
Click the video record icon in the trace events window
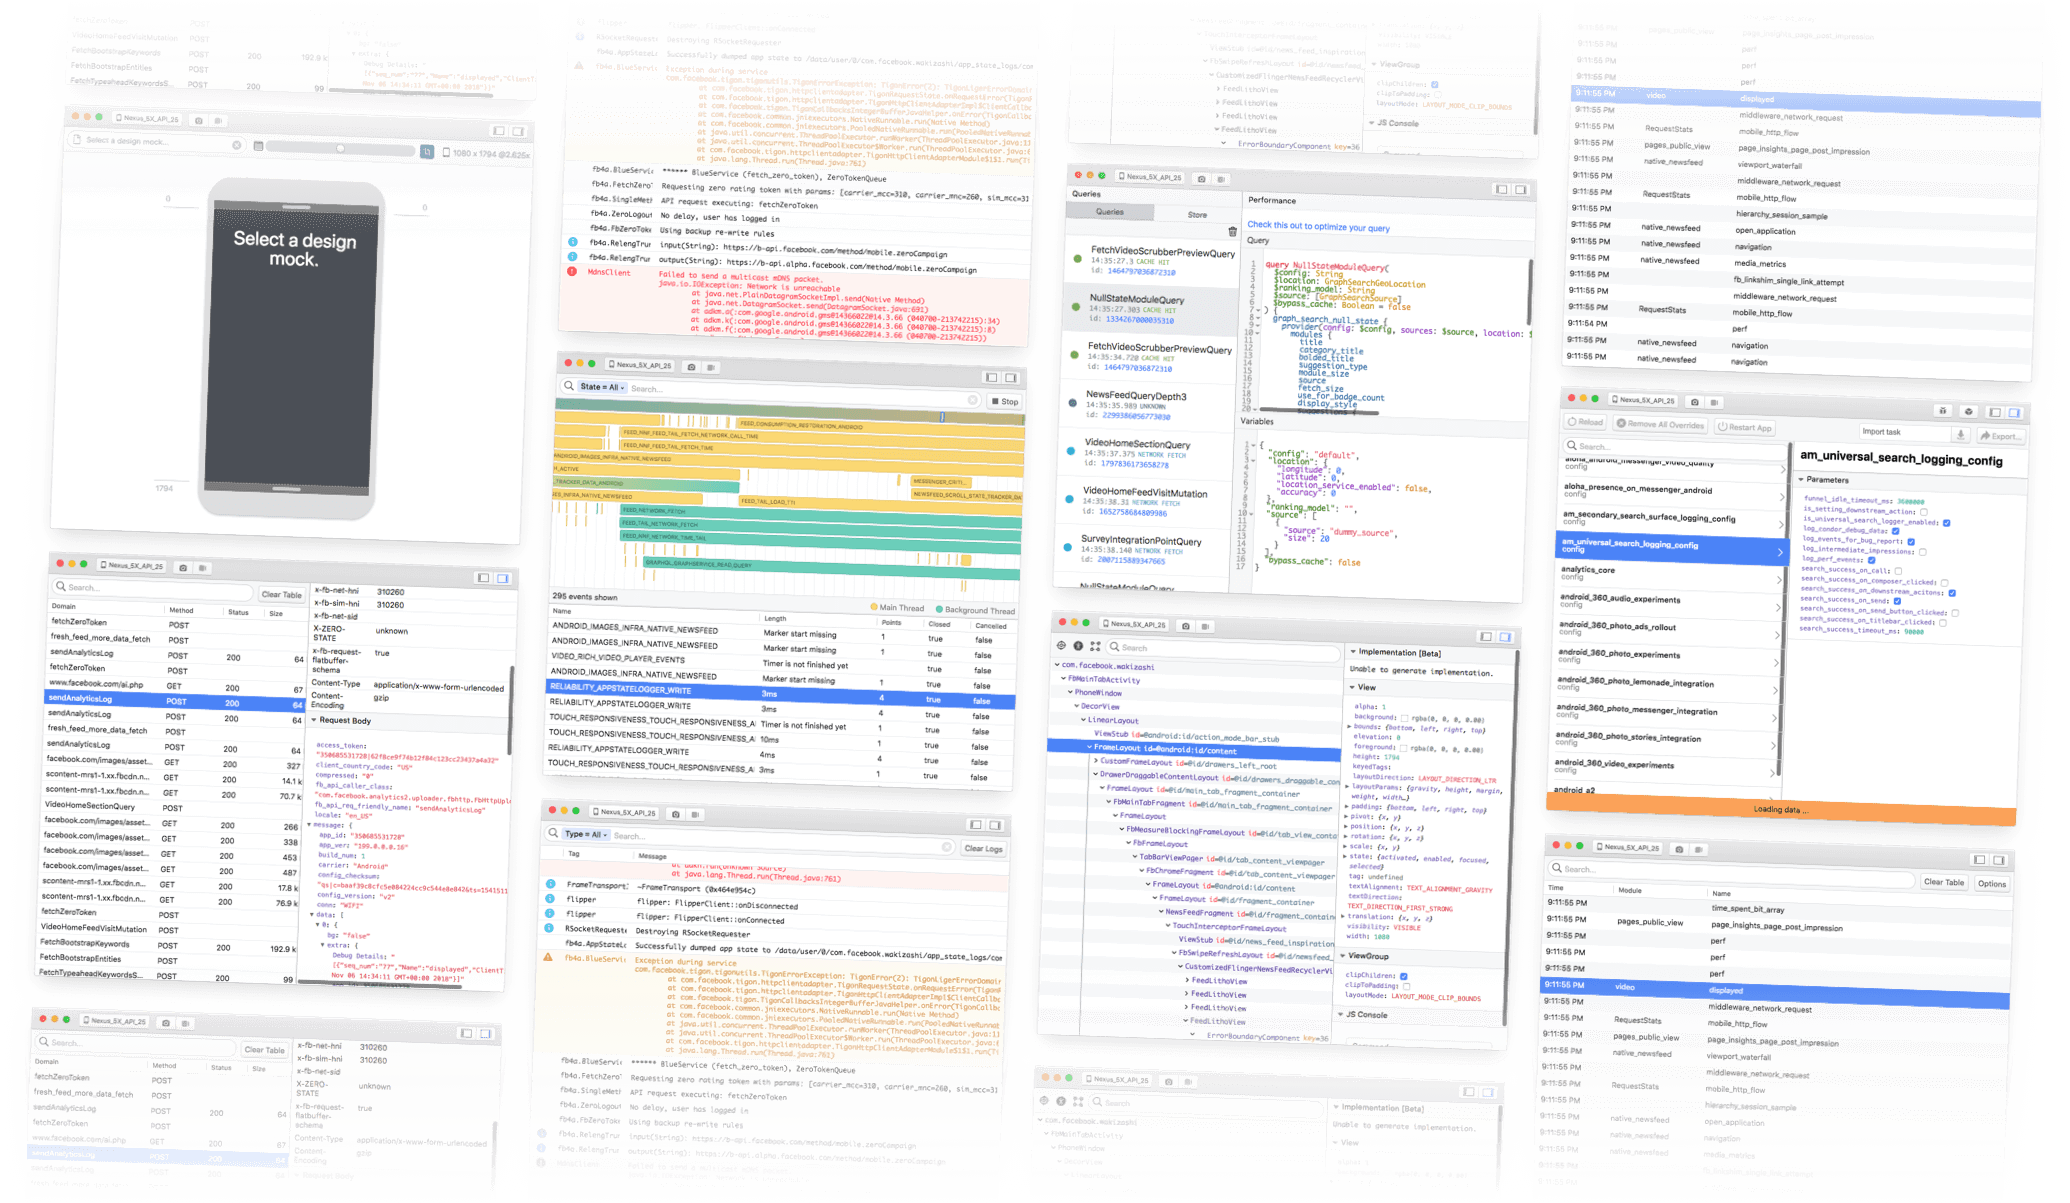point(711,367)
